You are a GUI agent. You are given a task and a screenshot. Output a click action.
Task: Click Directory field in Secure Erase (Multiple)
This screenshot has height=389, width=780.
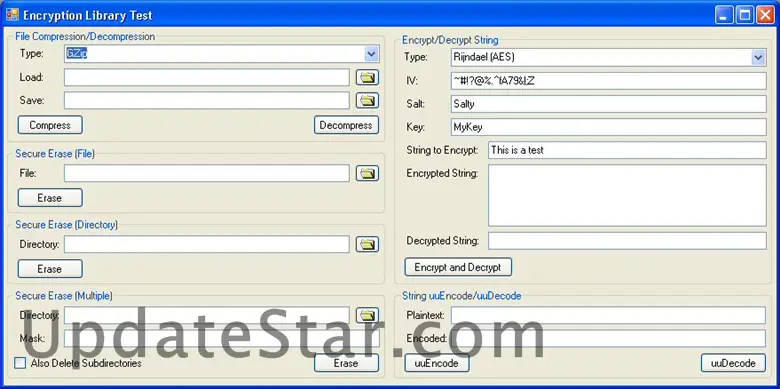pyautogui.click(x=207, y=315)
